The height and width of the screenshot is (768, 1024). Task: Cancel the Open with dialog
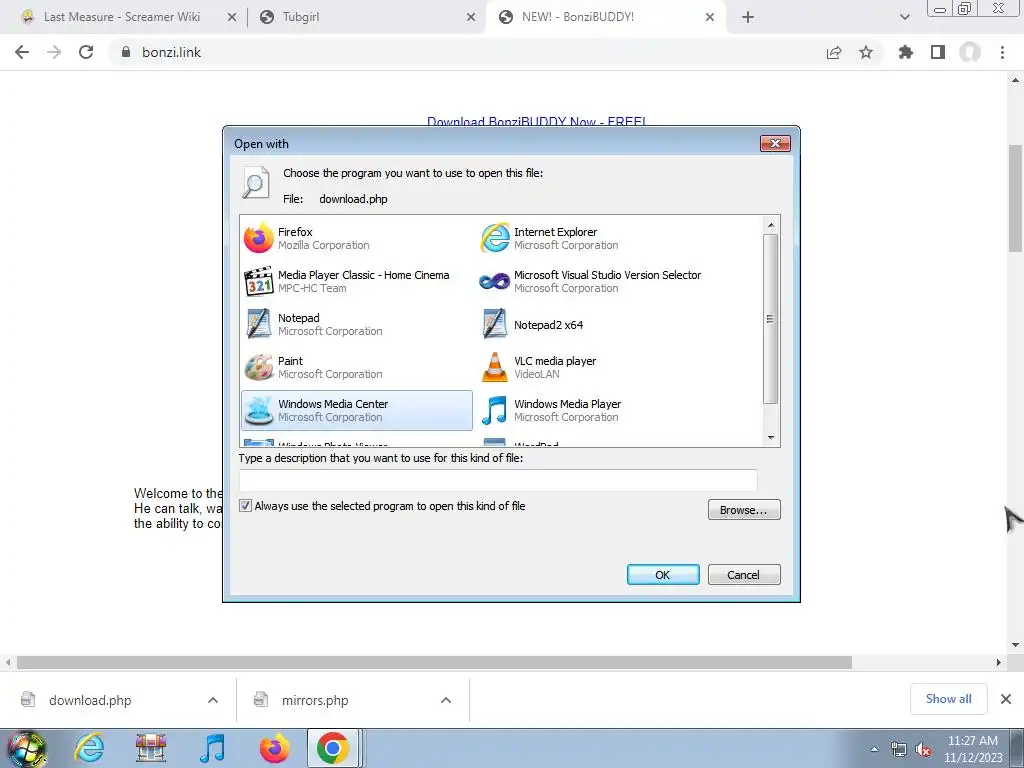pyautogui.click(x=744, y=575)
